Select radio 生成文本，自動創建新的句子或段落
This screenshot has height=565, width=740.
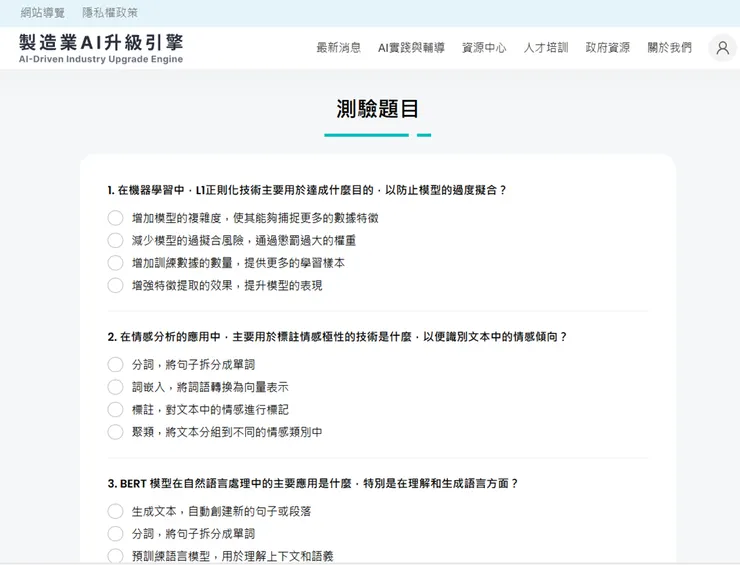tap(115, 511)
